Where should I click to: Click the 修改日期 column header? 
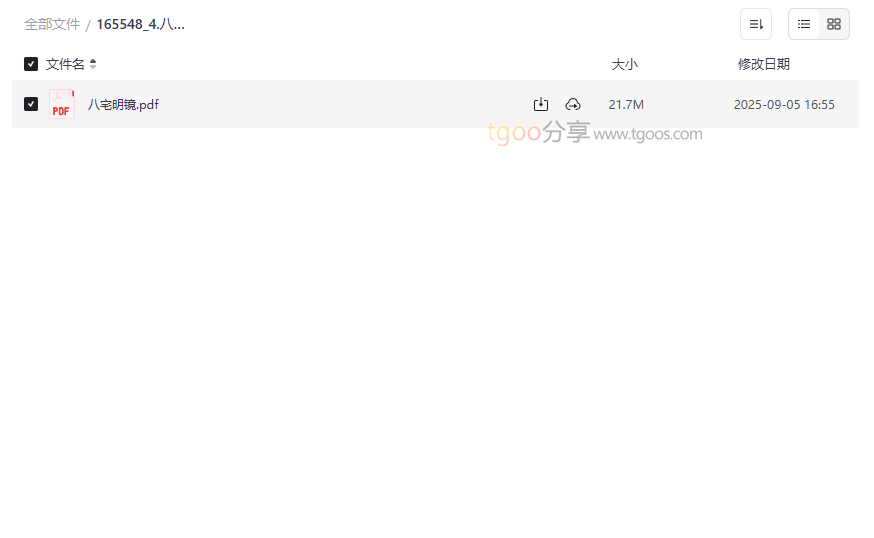(x=764, y=64)
